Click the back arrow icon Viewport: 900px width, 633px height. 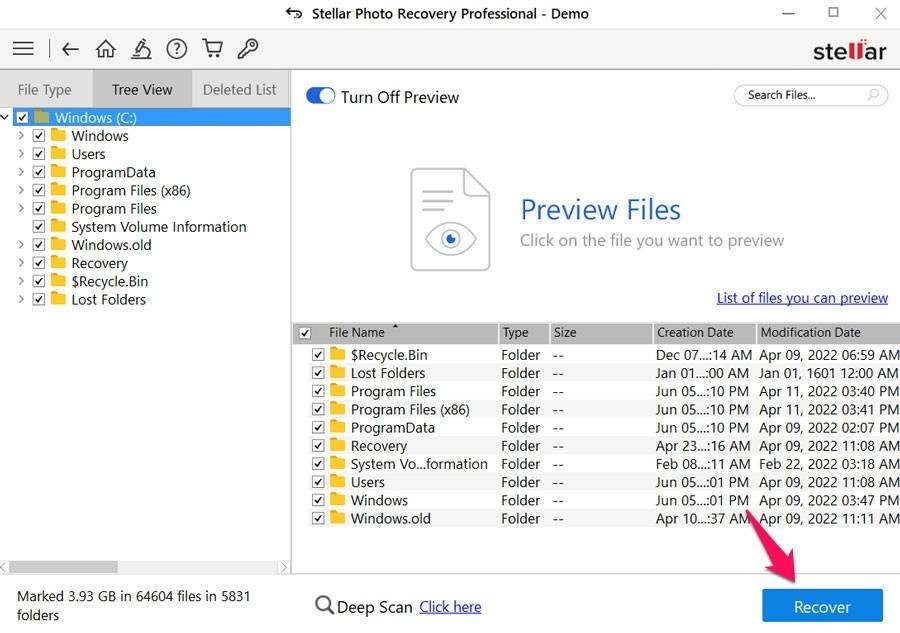[70, 48]
